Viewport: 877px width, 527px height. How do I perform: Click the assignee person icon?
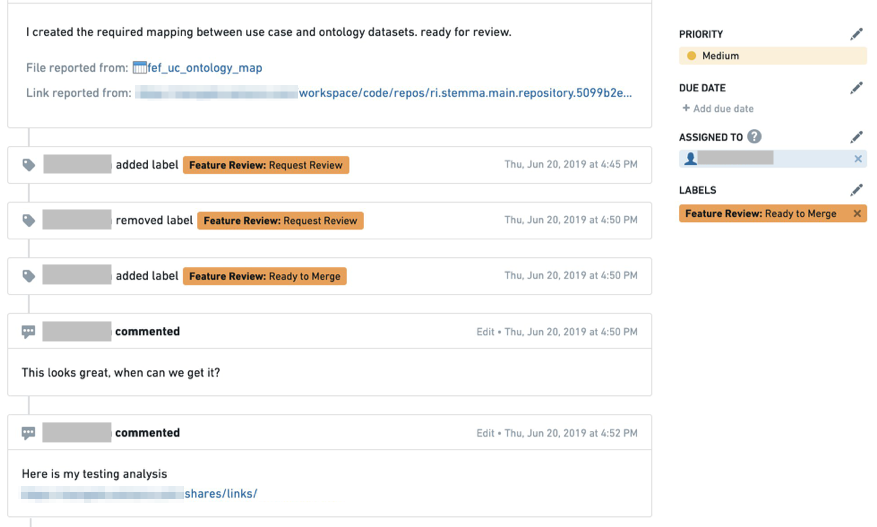[691, 159]
